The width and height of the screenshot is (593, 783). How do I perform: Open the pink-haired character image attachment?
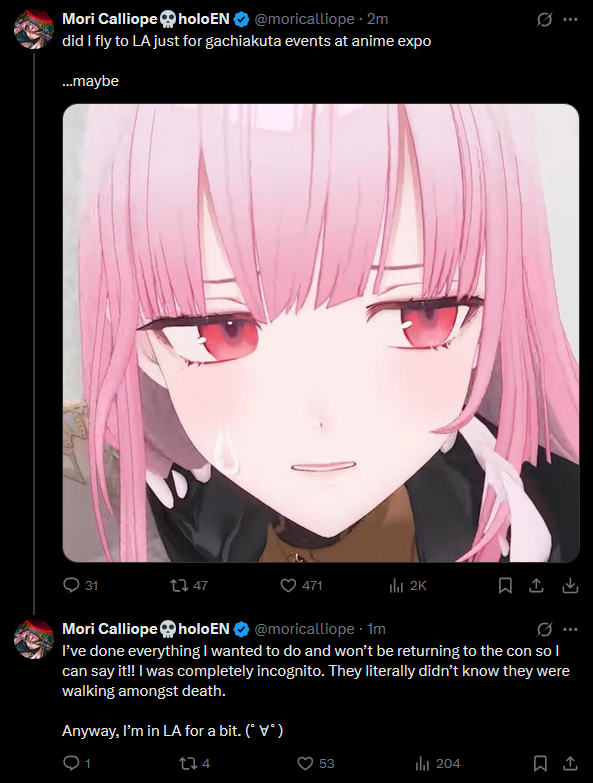click(321, 333)
